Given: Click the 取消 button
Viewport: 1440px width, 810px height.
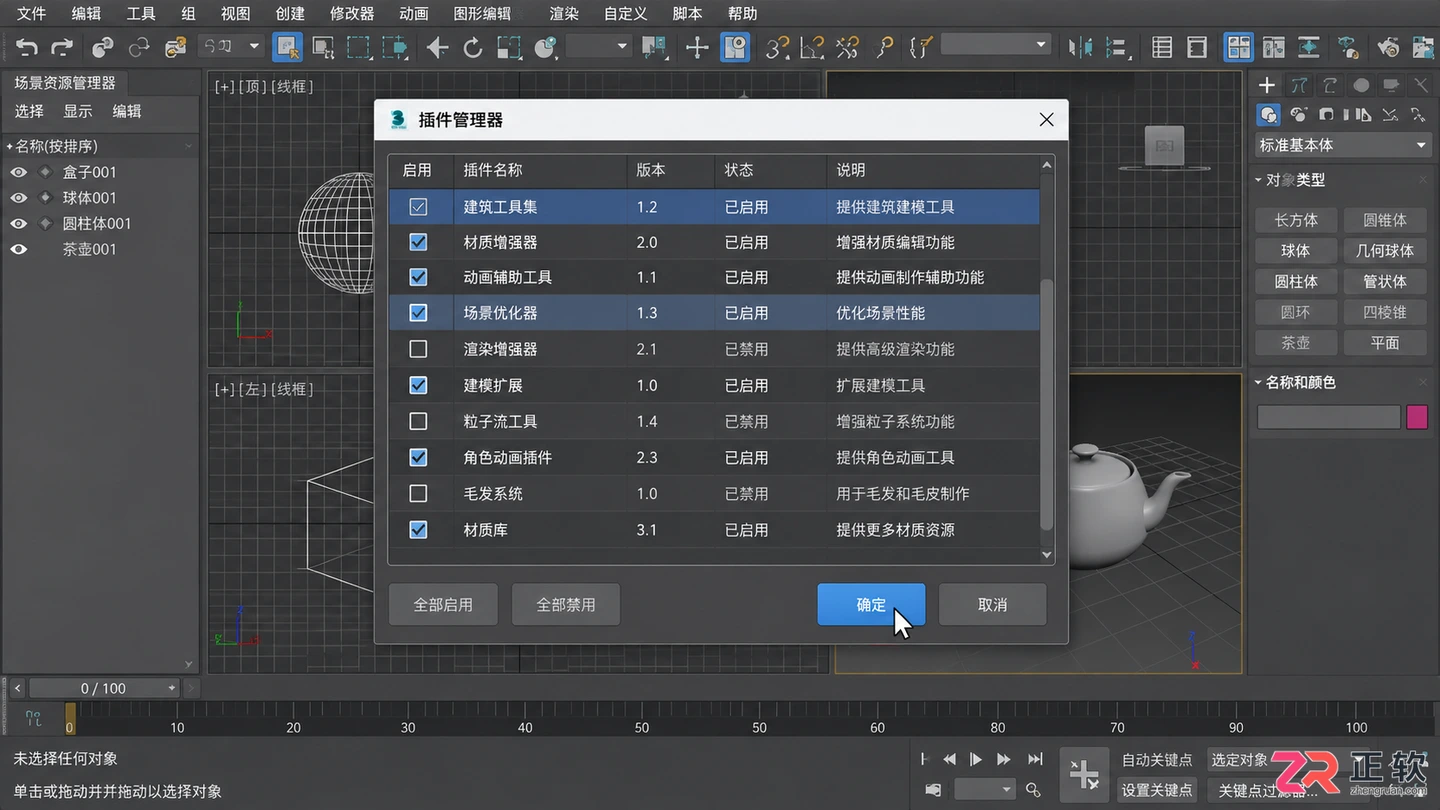Looking at the screenshot, I should click(992, 604).
